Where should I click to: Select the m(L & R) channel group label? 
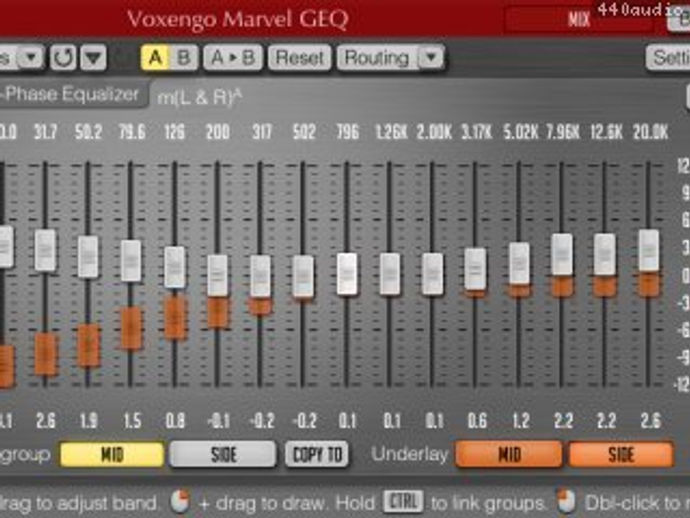pyautogui.click(x=199, y=97)
